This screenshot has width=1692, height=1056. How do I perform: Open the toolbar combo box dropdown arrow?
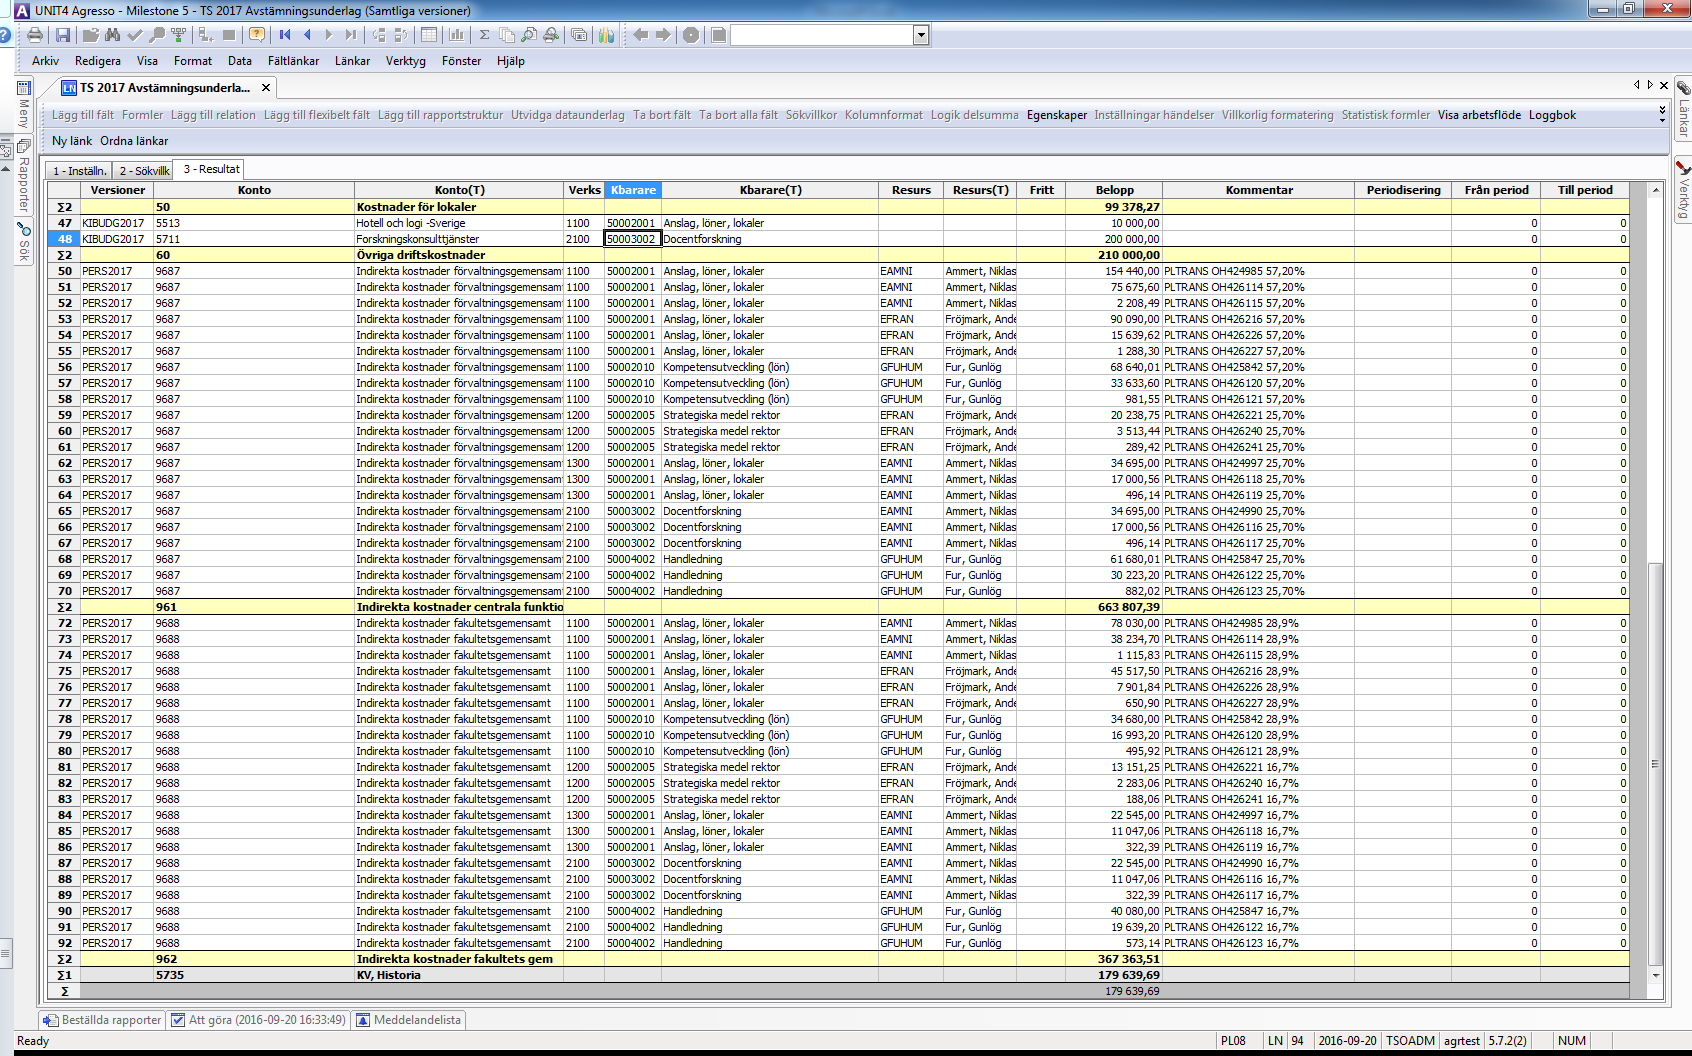point(921,35)
